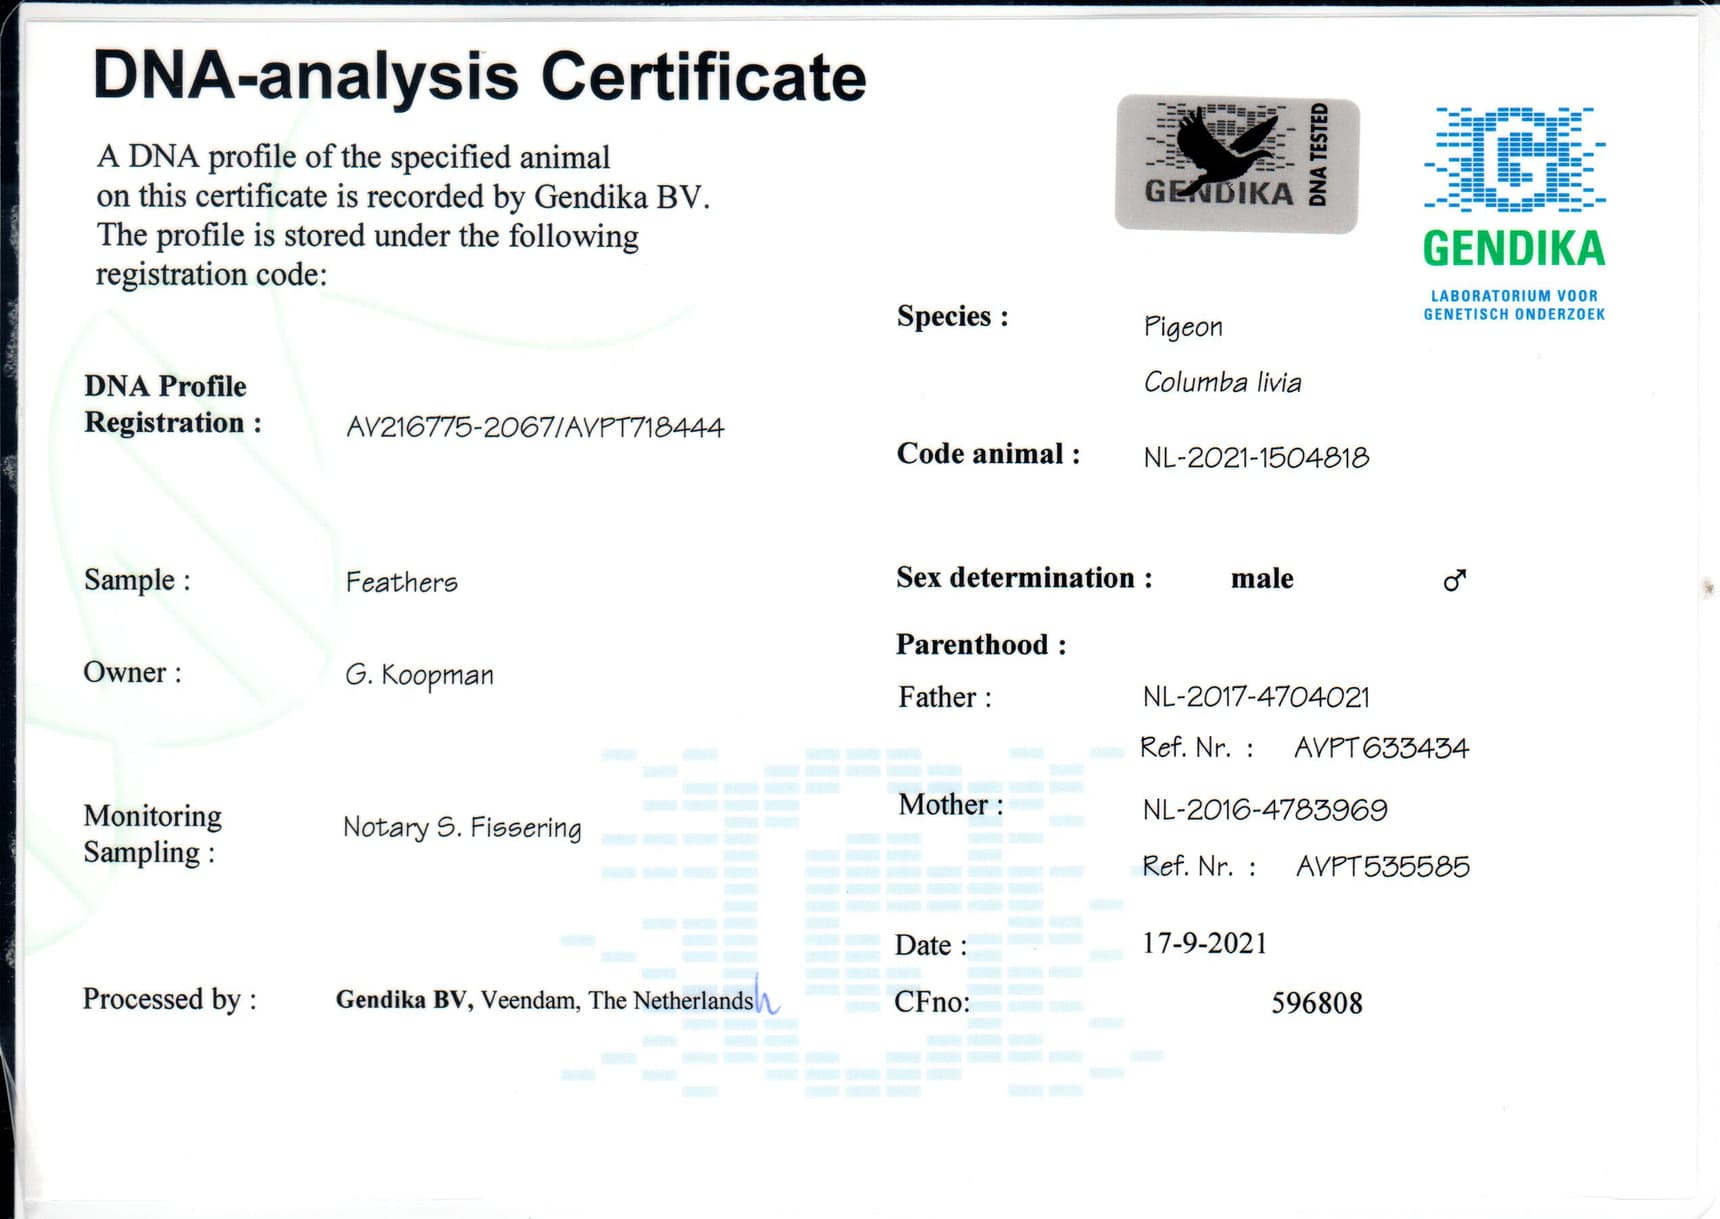Click the father code NL-2017-4704021
Screen dimensions: 1720x1219
[1256, 697]
